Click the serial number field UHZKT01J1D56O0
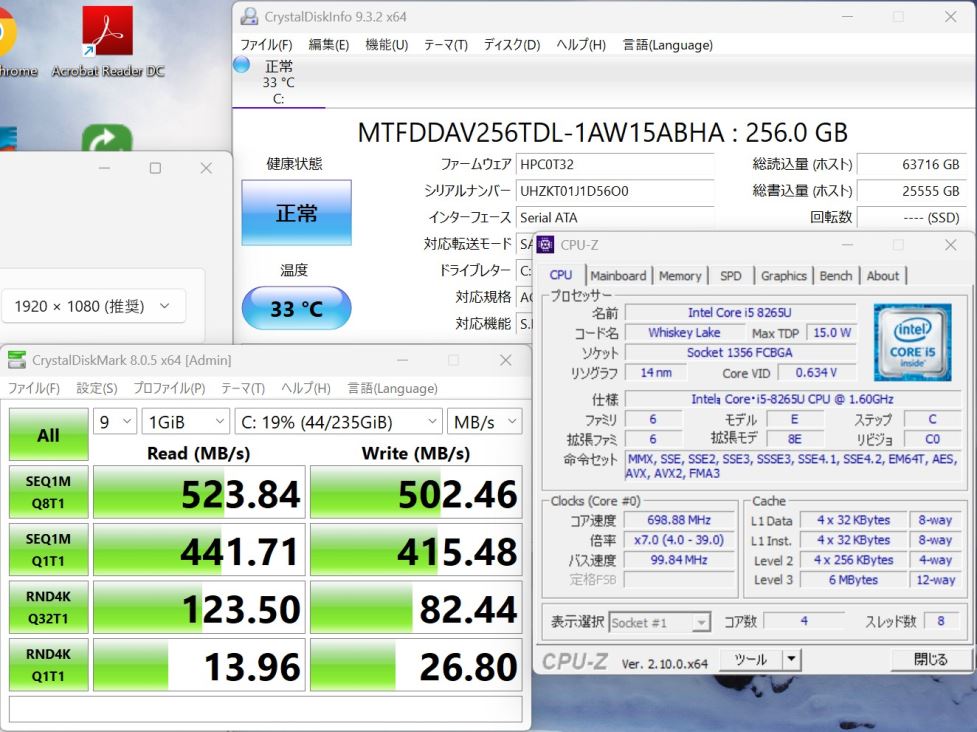The height and width of the screenshot is (732, 977). [615, 191]
